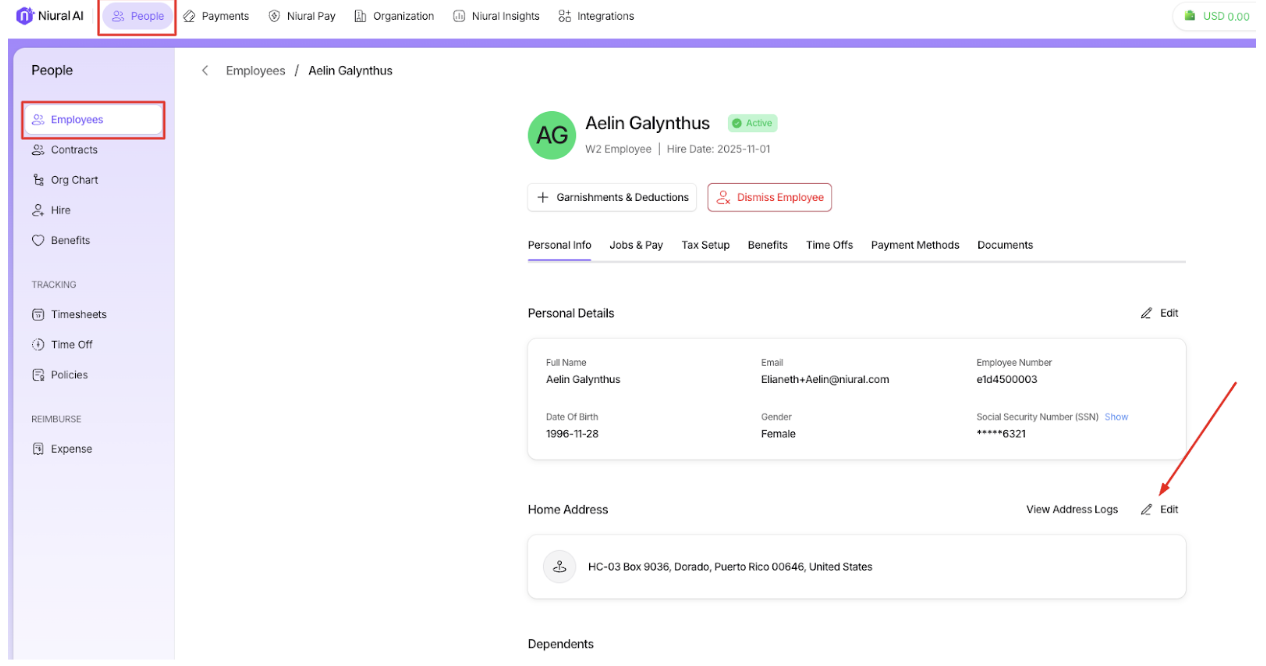Open the Expense receipt icon
1266x666 pixels.
[x=38, y=449]
